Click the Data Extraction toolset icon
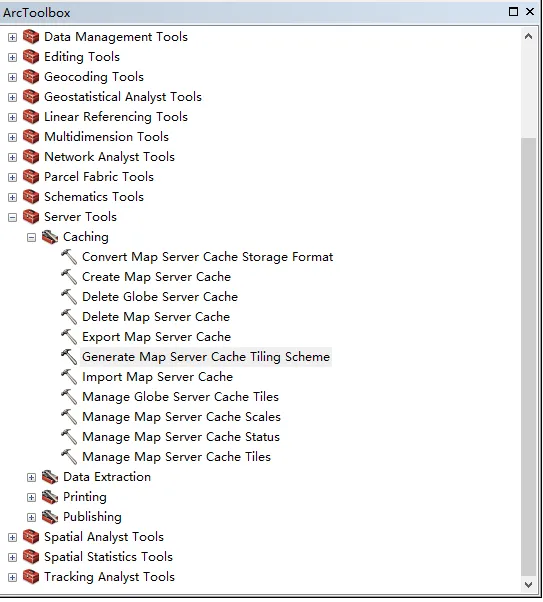This screenshot has height=602, width=543. click(x=50, y=477)
